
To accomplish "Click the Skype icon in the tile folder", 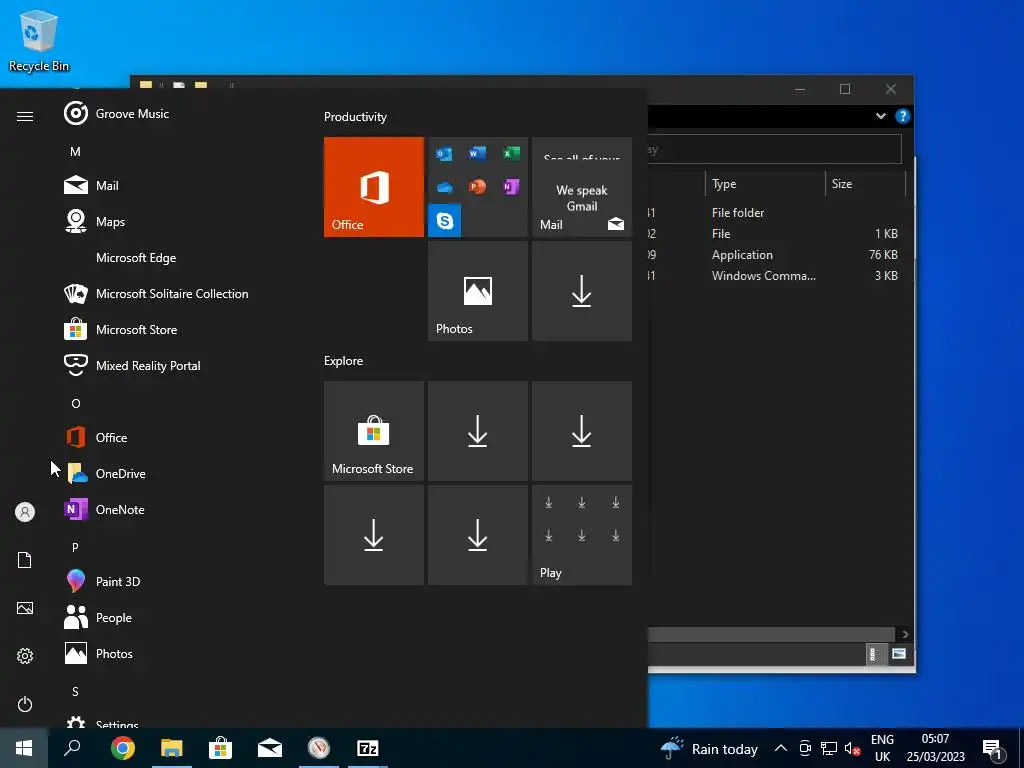I will click(x=445, y=221).
